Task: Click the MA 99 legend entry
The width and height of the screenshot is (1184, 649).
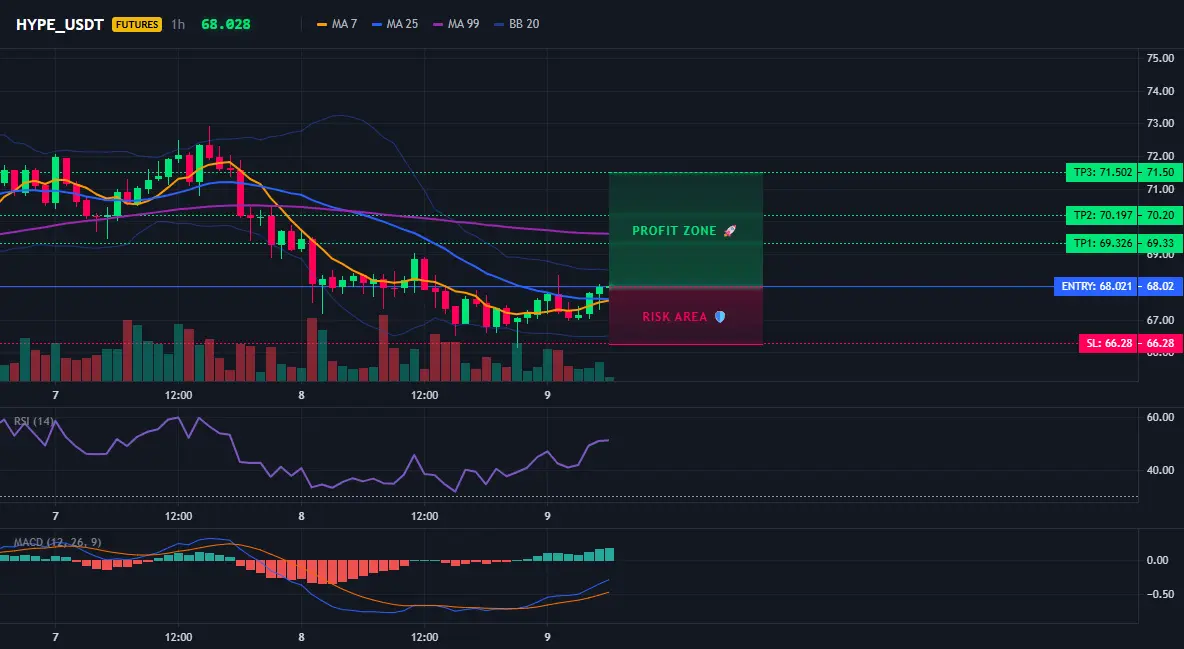Action: (456, 24)
